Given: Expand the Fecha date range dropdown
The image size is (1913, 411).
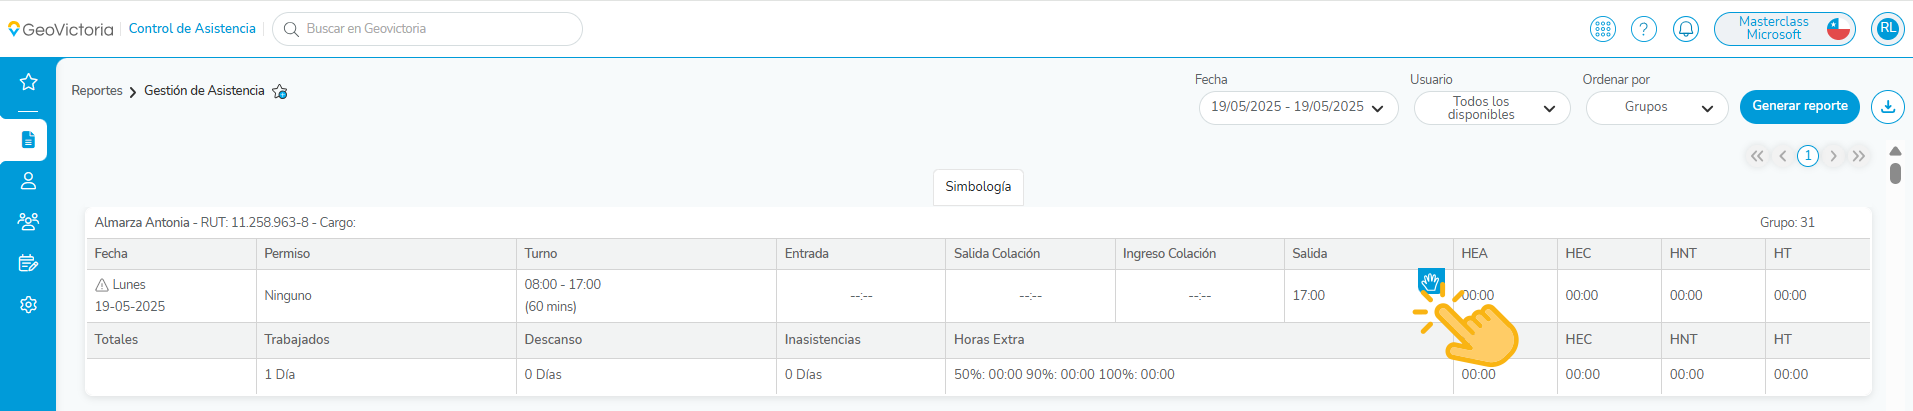Looking at the screenshot, I should (1298, 107).
